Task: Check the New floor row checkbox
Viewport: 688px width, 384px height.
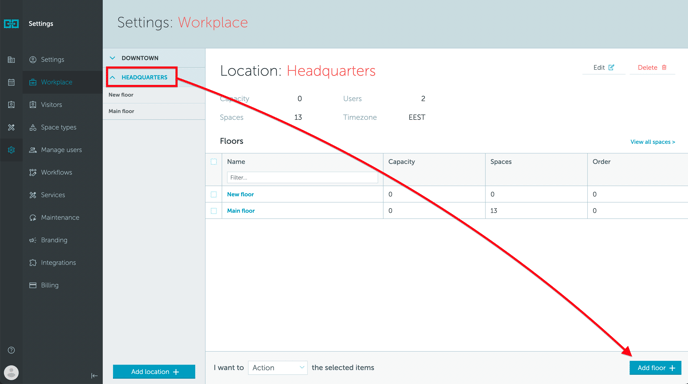Action: tap(214, 194)
